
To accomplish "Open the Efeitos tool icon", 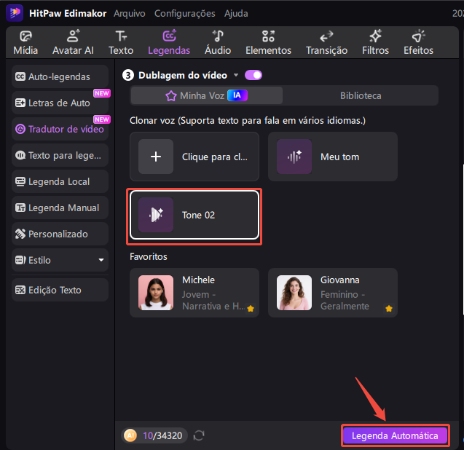I will [x=418, y=36].
